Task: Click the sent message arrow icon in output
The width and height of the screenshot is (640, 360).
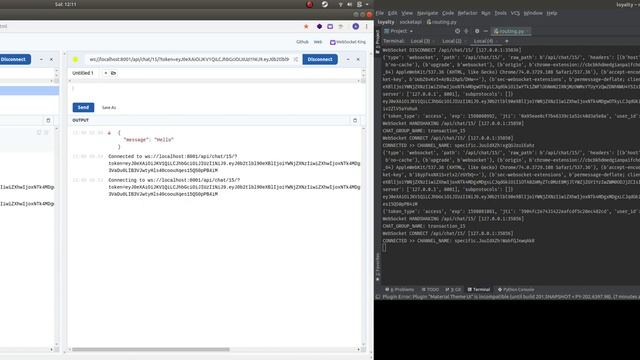Action: tap(109, 133)
